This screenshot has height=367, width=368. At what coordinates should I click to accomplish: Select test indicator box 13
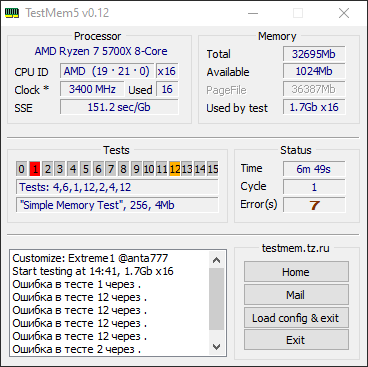point(187,169)
